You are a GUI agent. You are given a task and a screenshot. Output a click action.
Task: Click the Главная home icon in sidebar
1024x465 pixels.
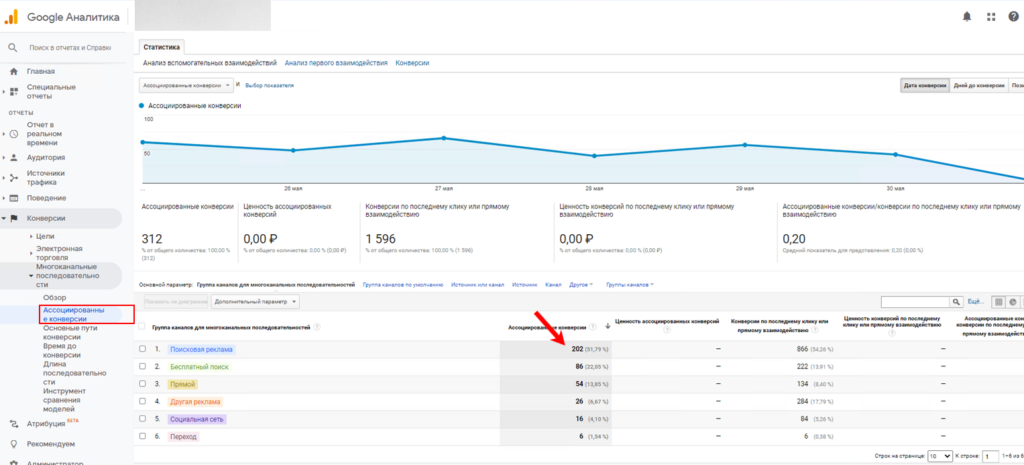(13, 71)
